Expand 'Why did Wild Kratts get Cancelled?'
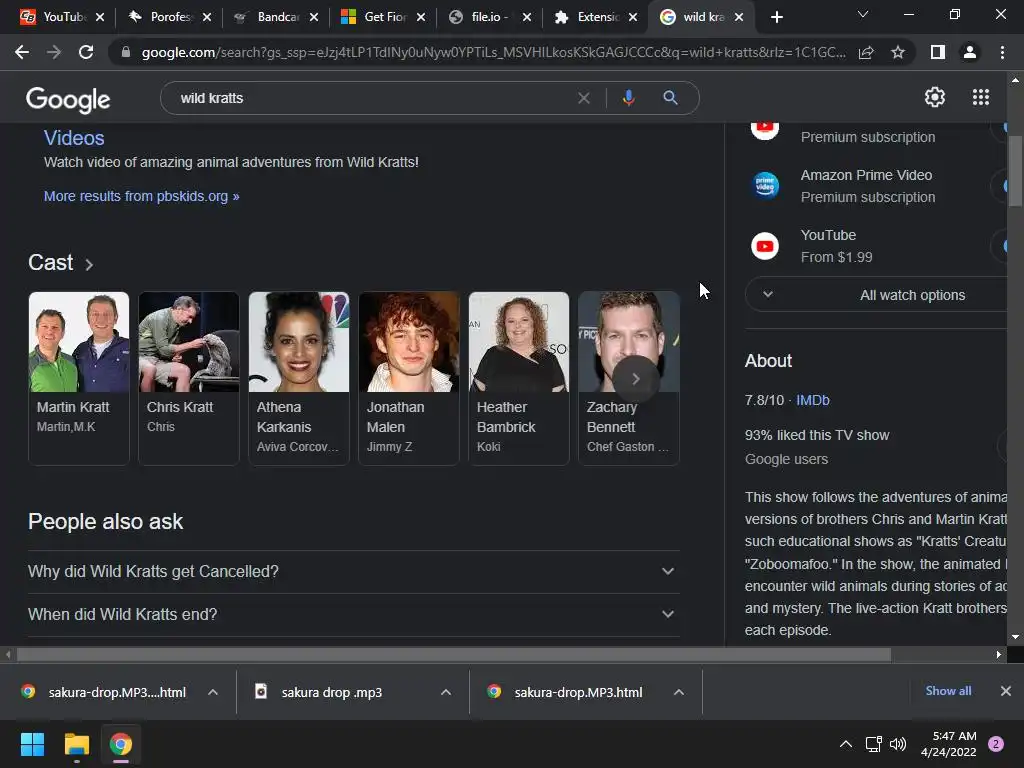 tap(353, 571)
